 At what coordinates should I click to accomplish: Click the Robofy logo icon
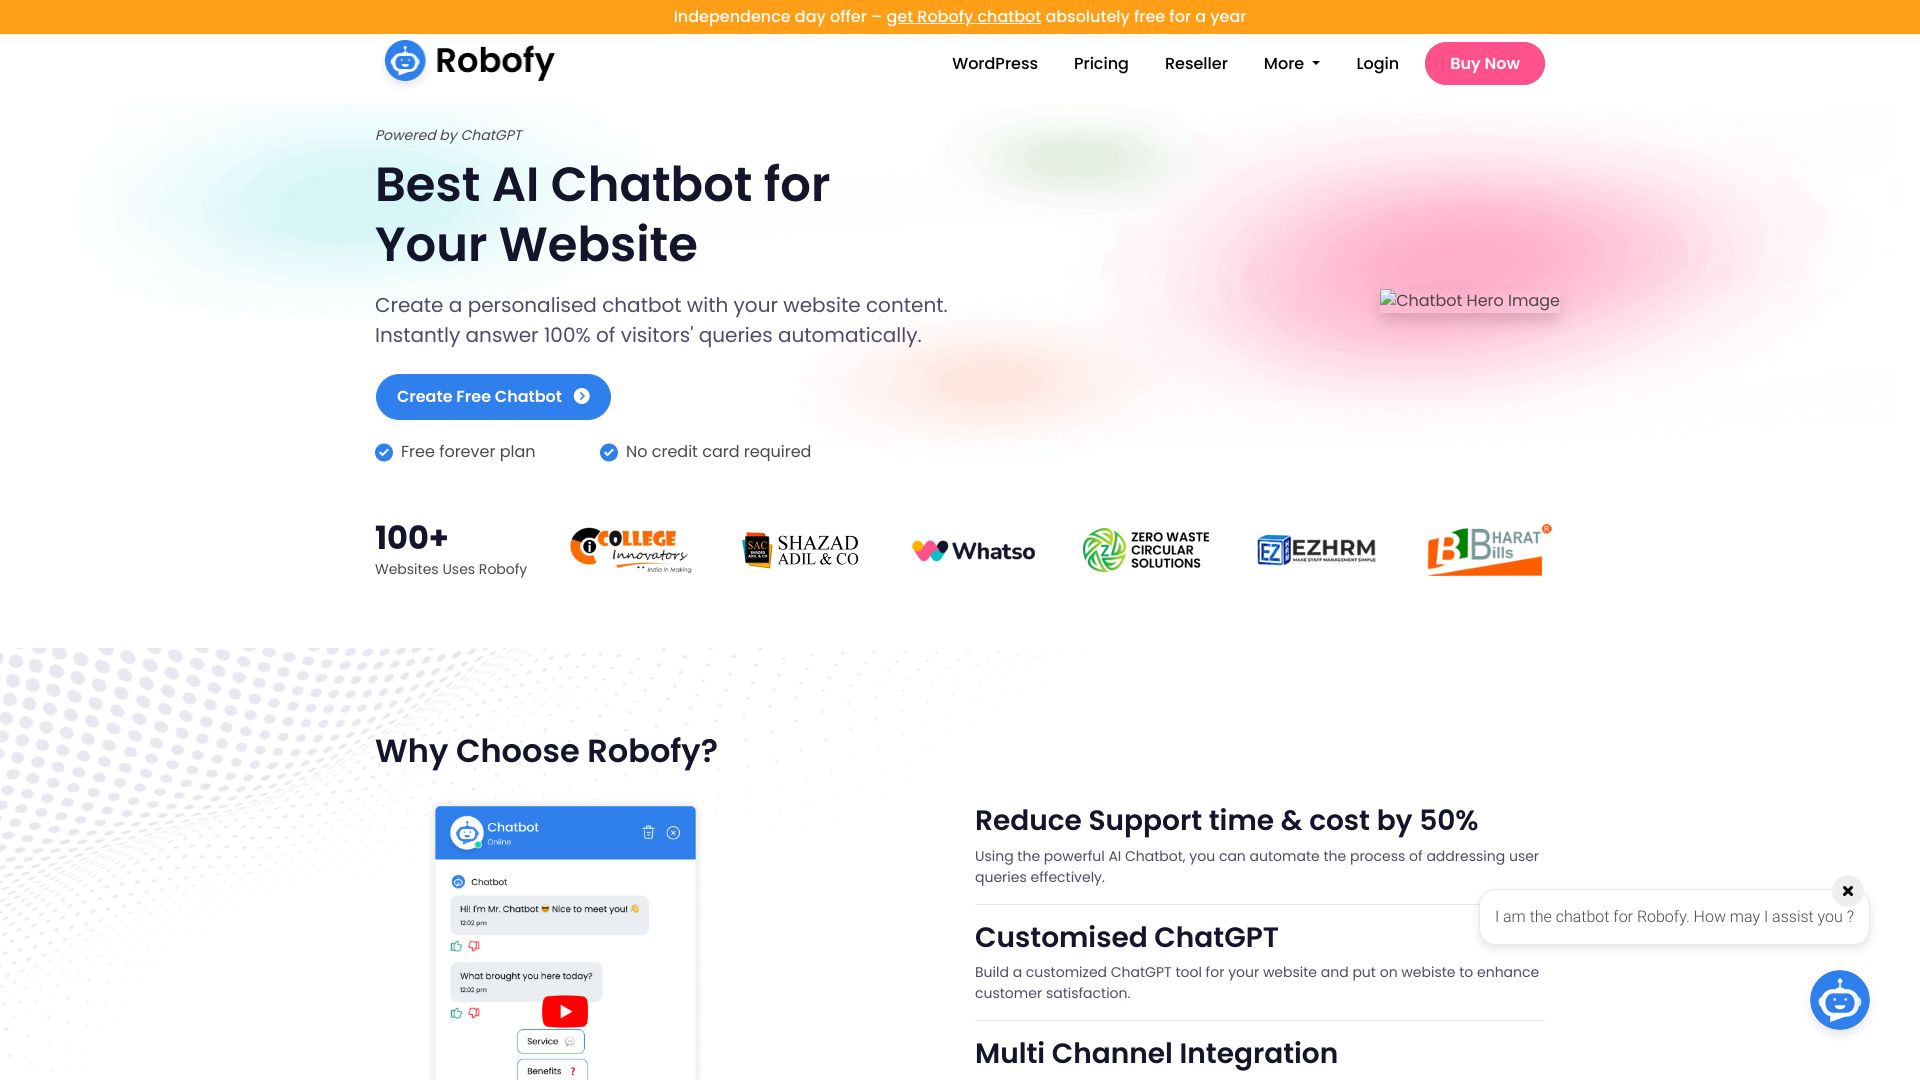point(404,61)
